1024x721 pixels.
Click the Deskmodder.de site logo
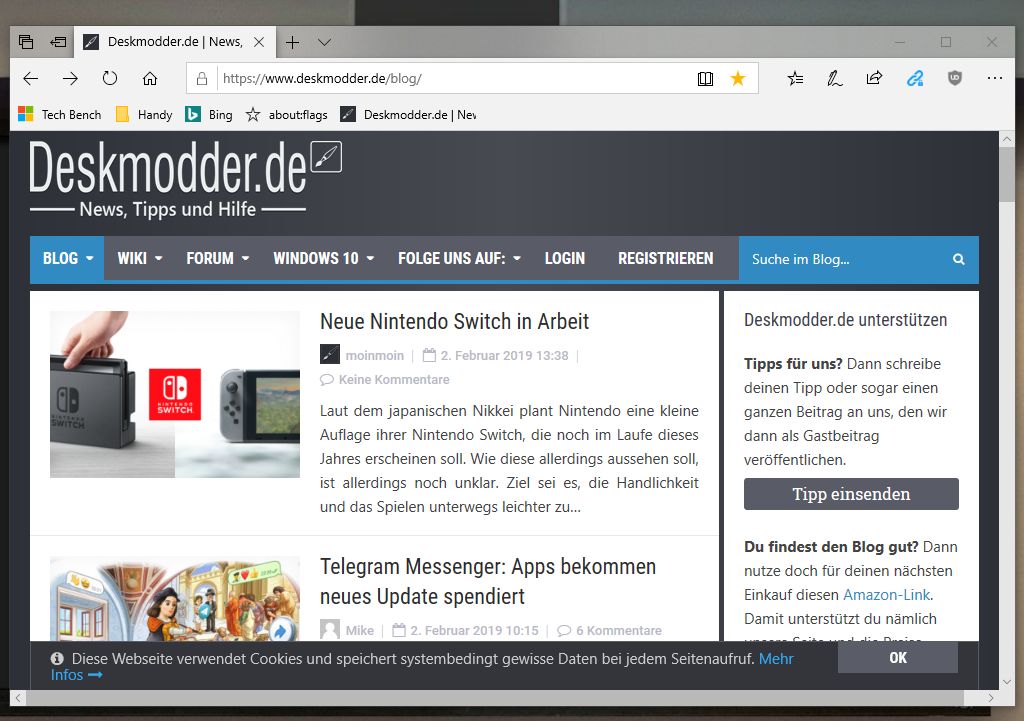tap(185, 178)
